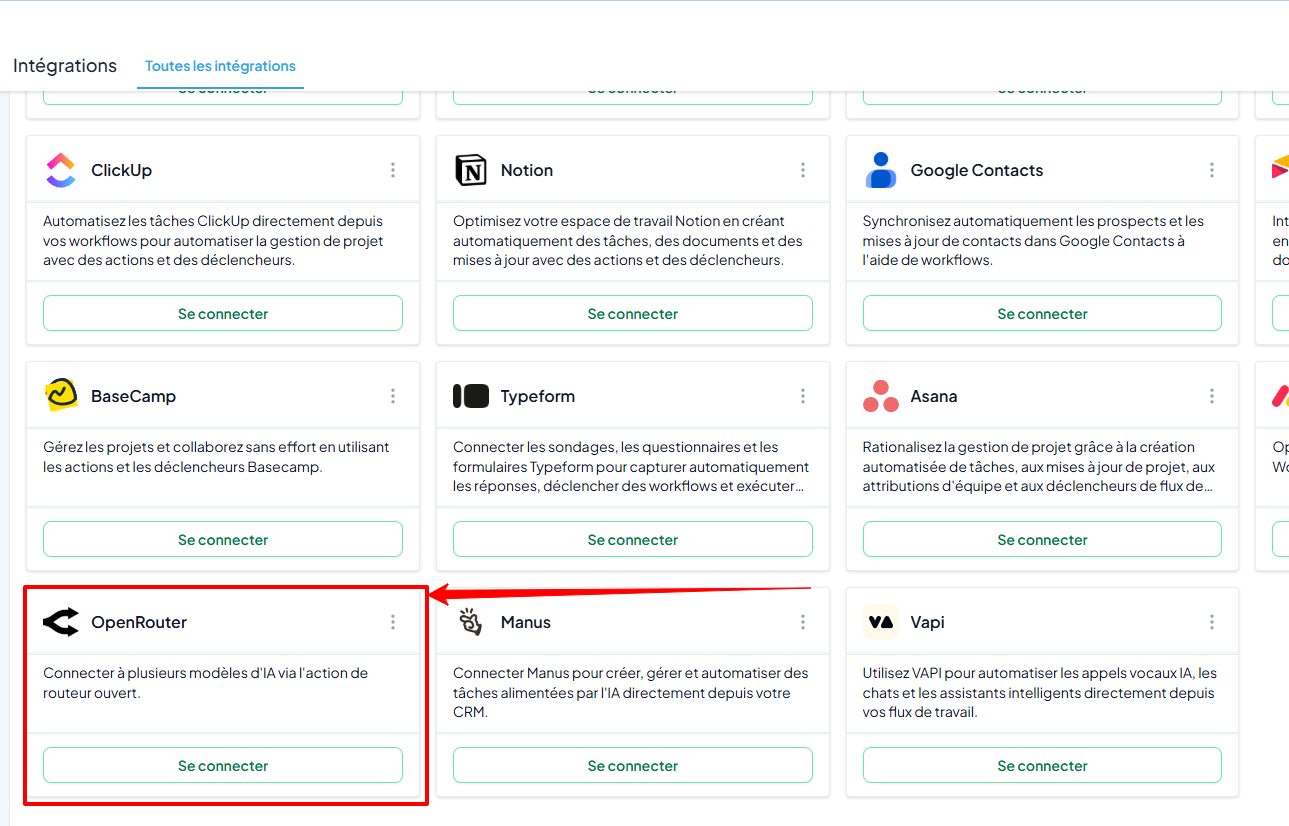Click the description starting 'Connecter les sondages'
The image size is (1289, 826).
(631, 466)
